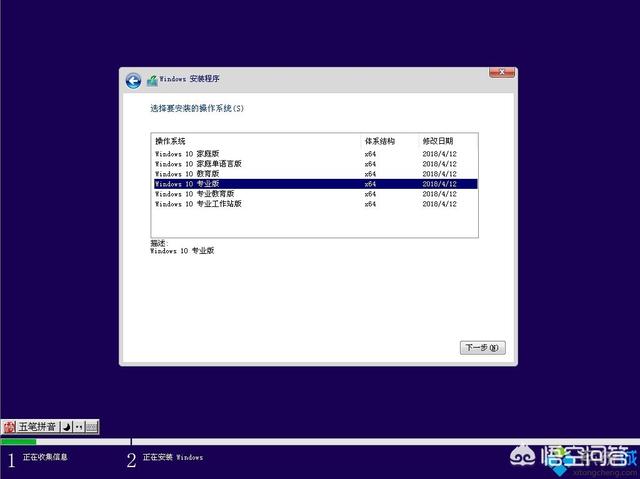This screenshot has height=479, width=640.
Task: Select Windows 10 家庭单语言版 row
Action: pyautogui.click(x=316, y=164)
